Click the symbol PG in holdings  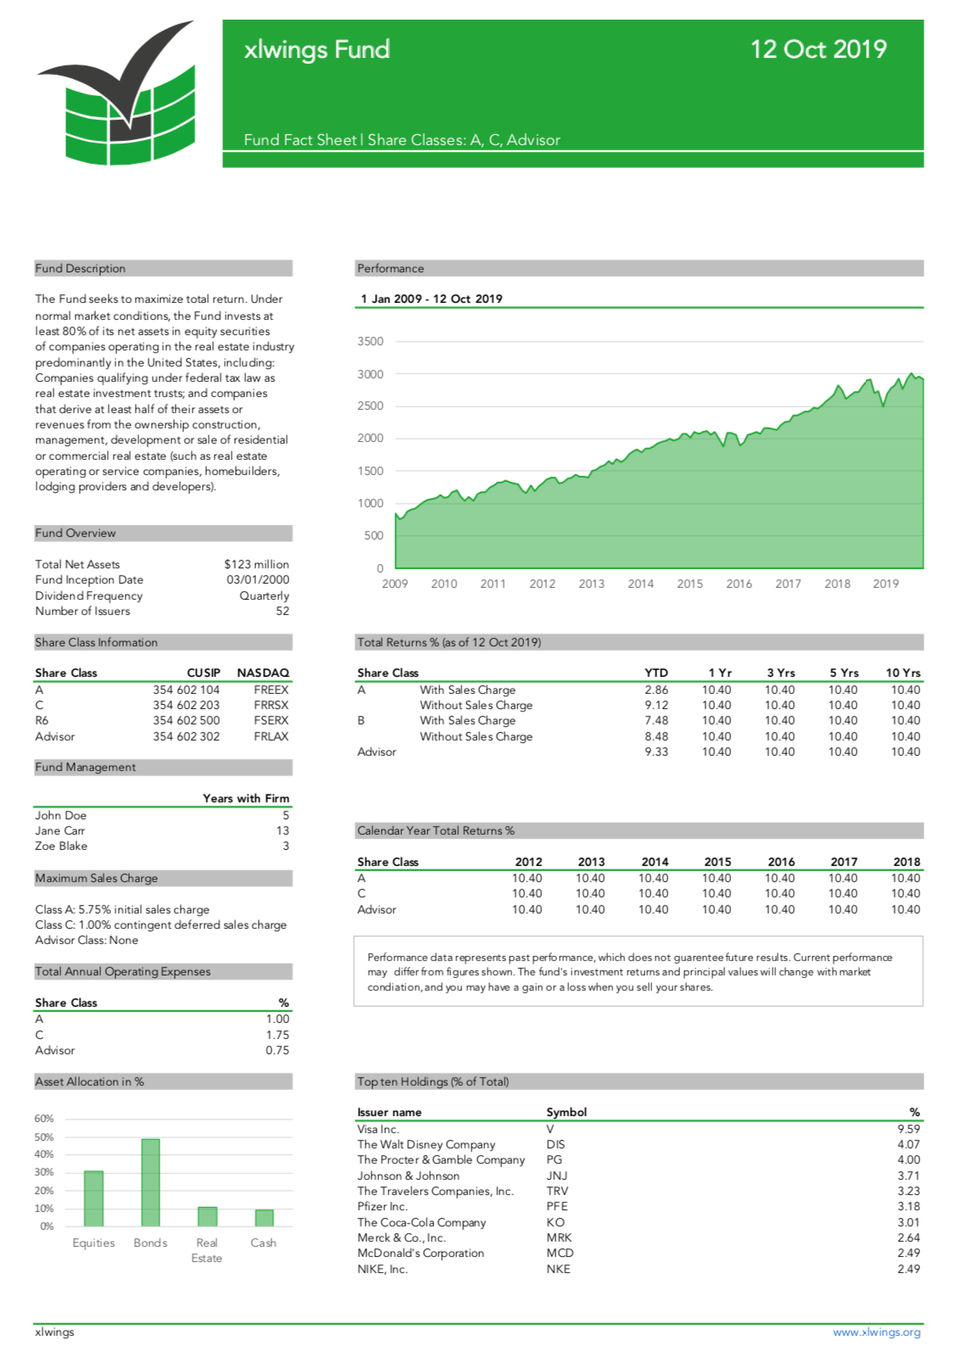click(x=554, y=1160)
